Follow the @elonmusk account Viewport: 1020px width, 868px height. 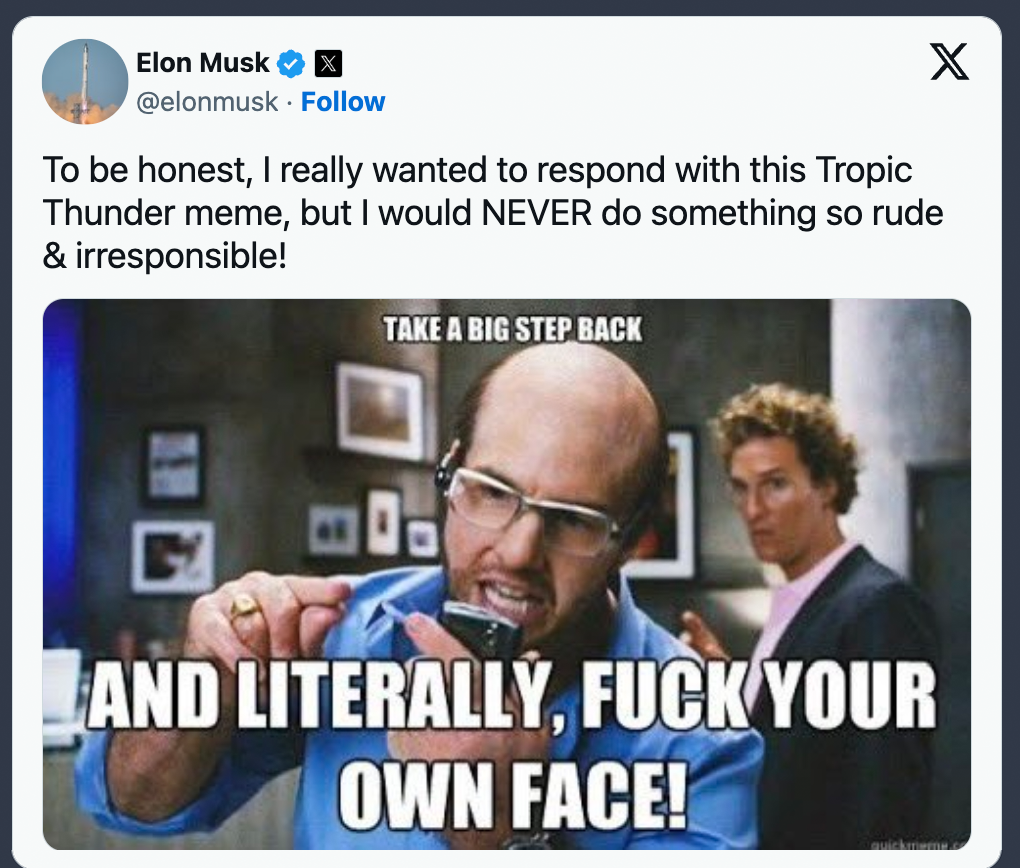coord(343,102)
